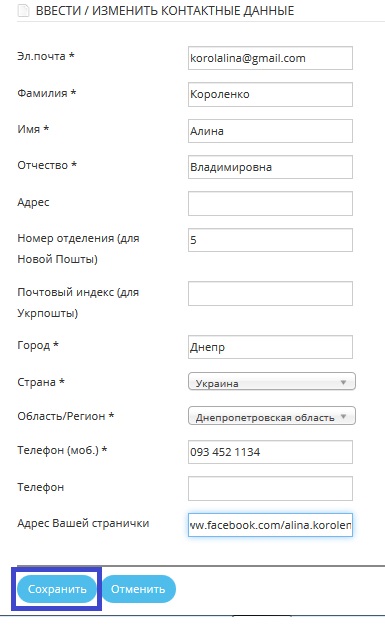Click the arrow on the Днепропетровская область selector
This screenshot has height=625, width=385.
(343, 417)
